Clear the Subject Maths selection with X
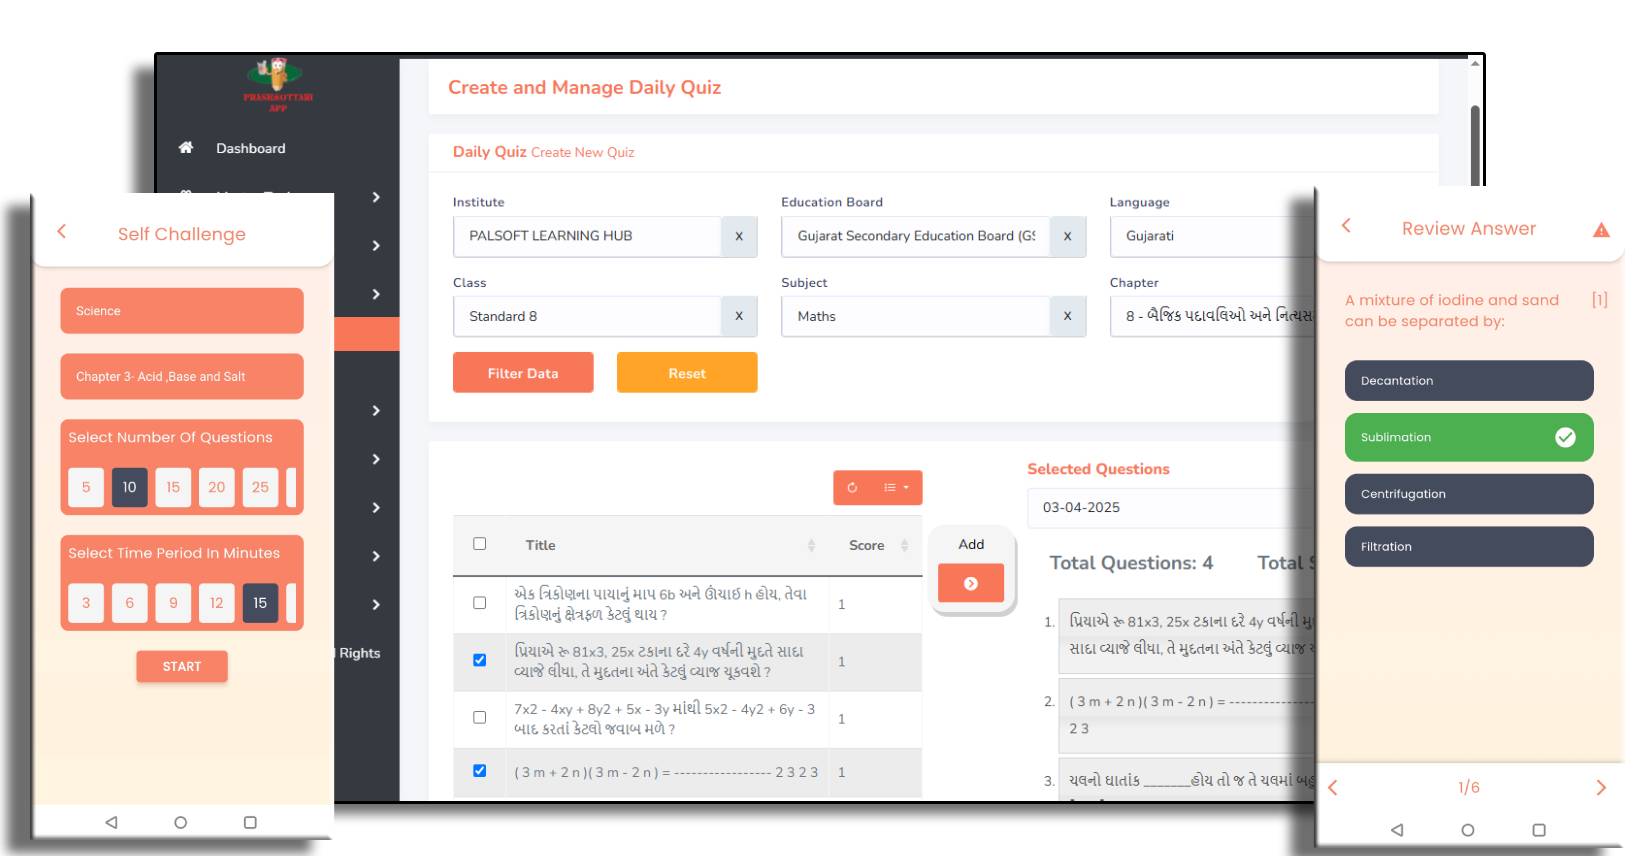 point(1067,317)
